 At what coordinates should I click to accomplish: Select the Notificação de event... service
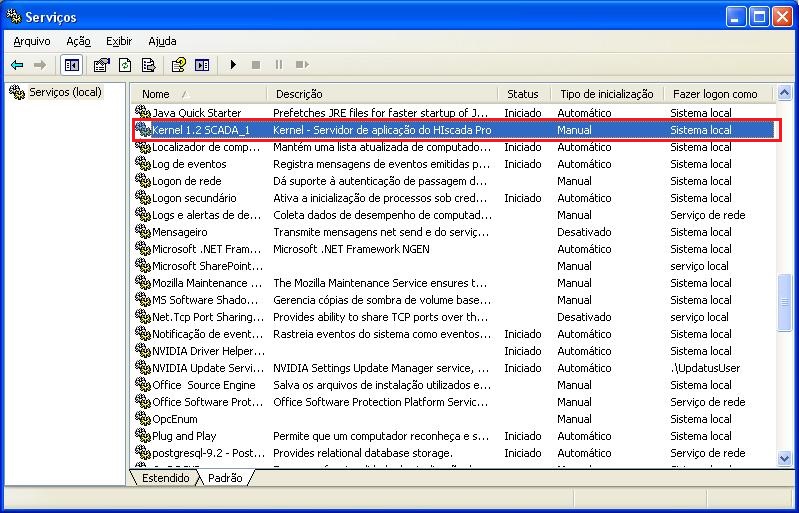click(x=456, y=334)
